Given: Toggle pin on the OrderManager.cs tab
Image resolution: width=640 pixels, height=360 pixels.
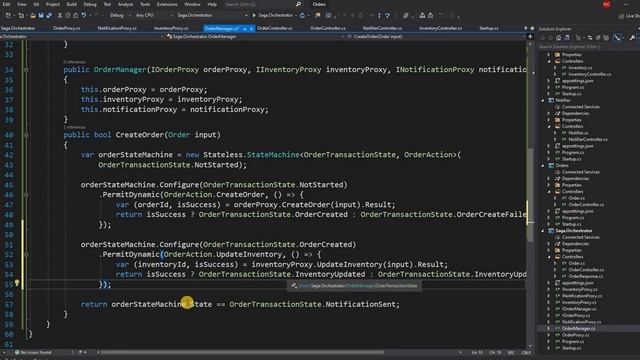Looking at the screenshot, I should tap(245, 29).
